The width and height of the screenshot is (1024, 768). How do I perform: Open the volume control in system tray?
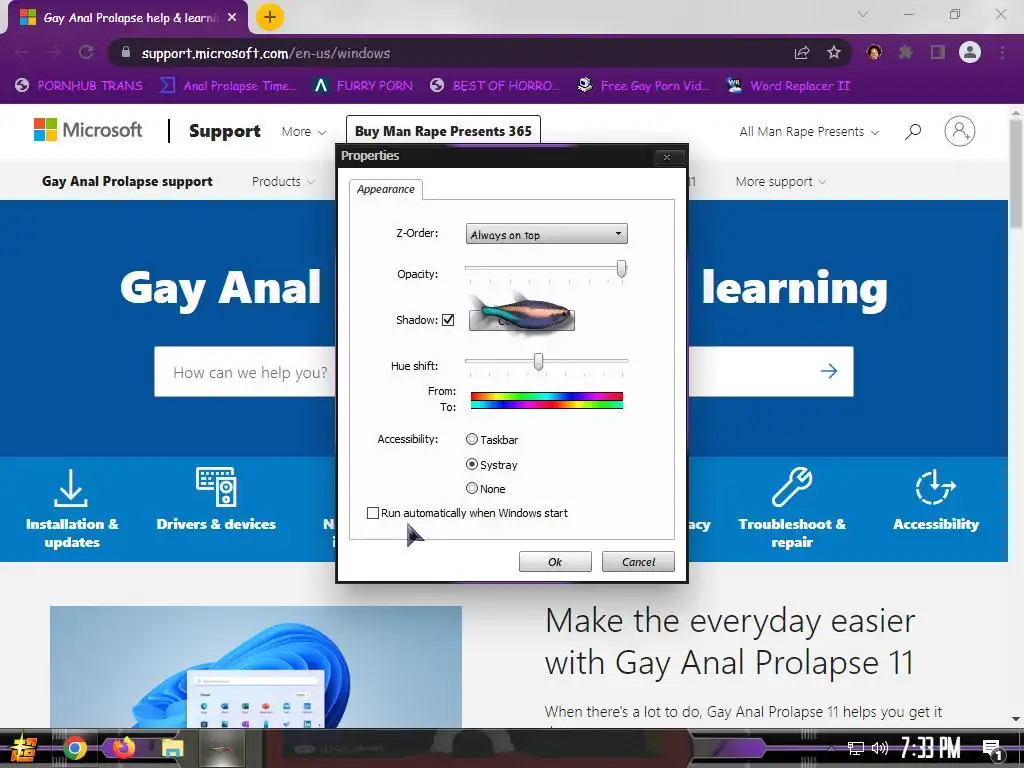point(880,748)
